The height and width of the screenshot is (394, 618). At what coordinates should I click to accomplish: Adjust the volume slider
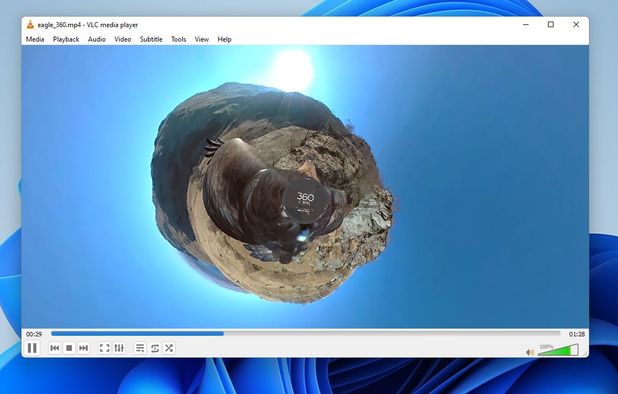tap(558, 350)
